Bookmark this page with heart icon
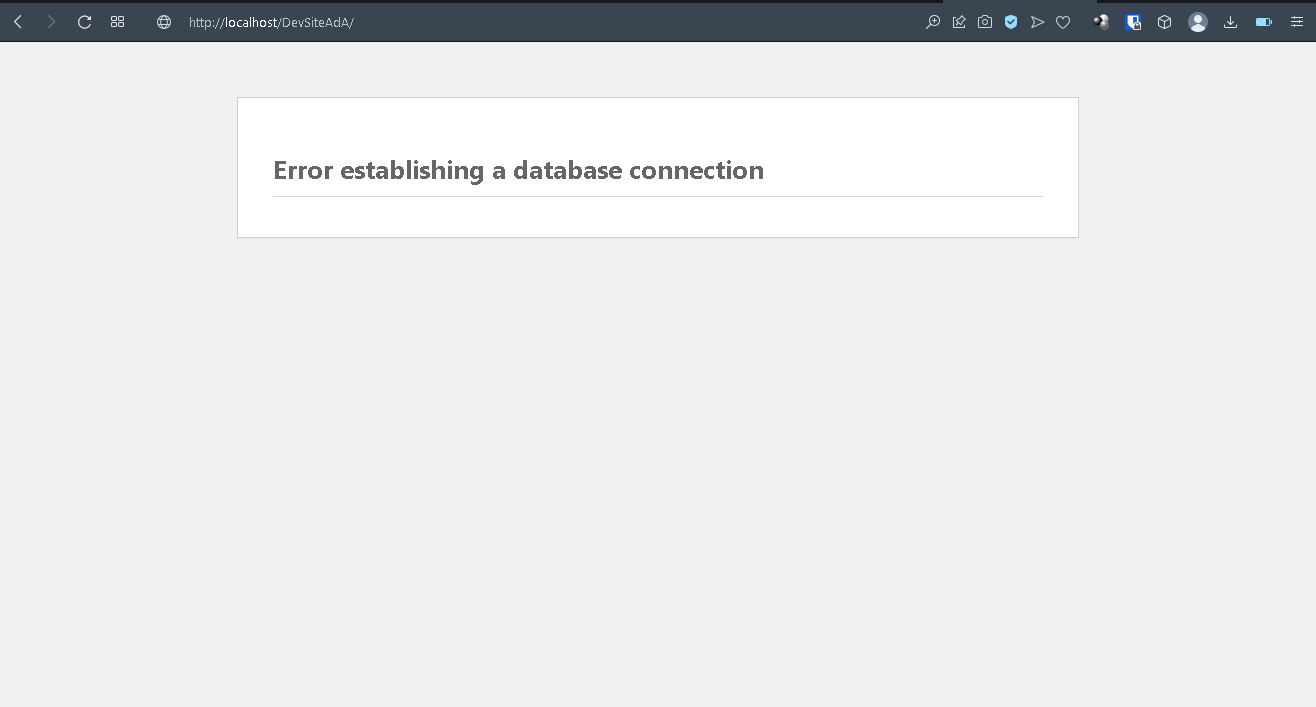The image size is (1316, 707). pyautogui.click(x=1063, y=22)
